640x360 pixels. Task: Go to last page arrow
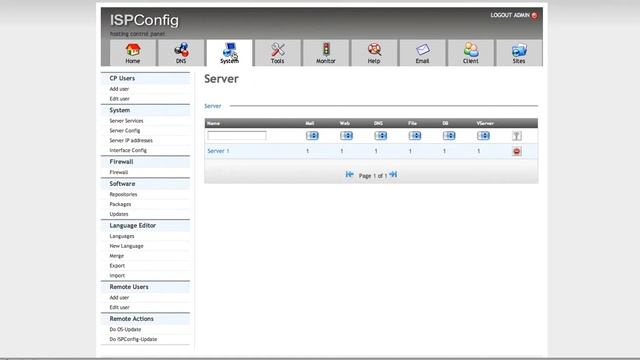[x=393, y=175]
